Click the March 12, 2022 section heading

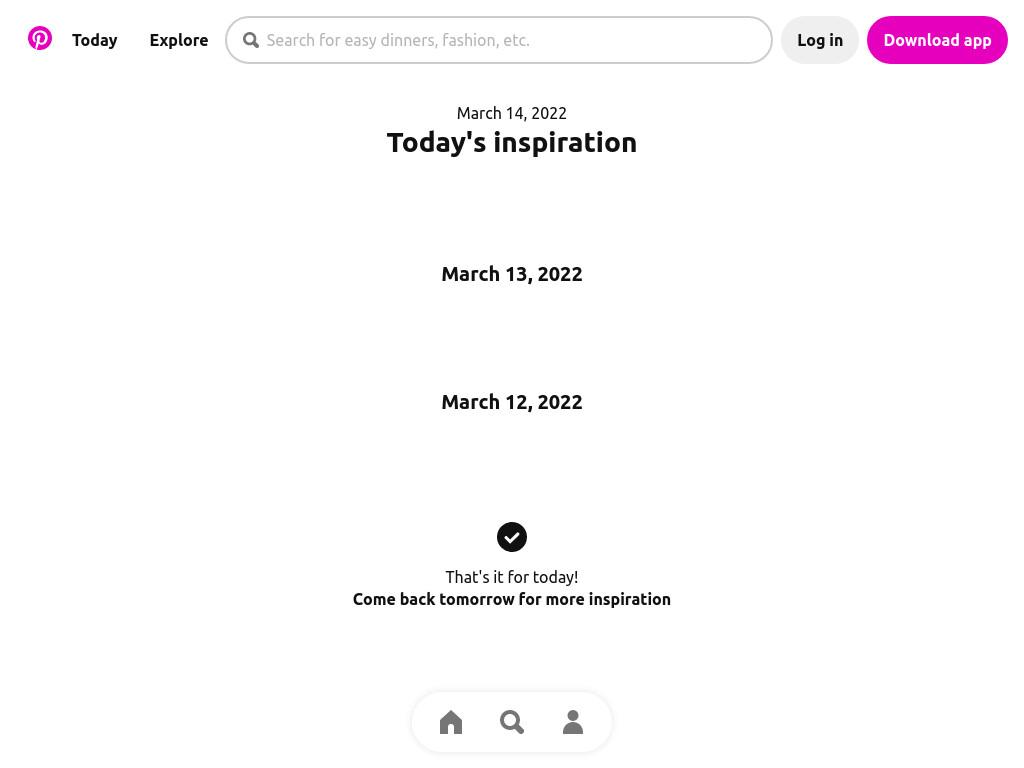point(512,402)
